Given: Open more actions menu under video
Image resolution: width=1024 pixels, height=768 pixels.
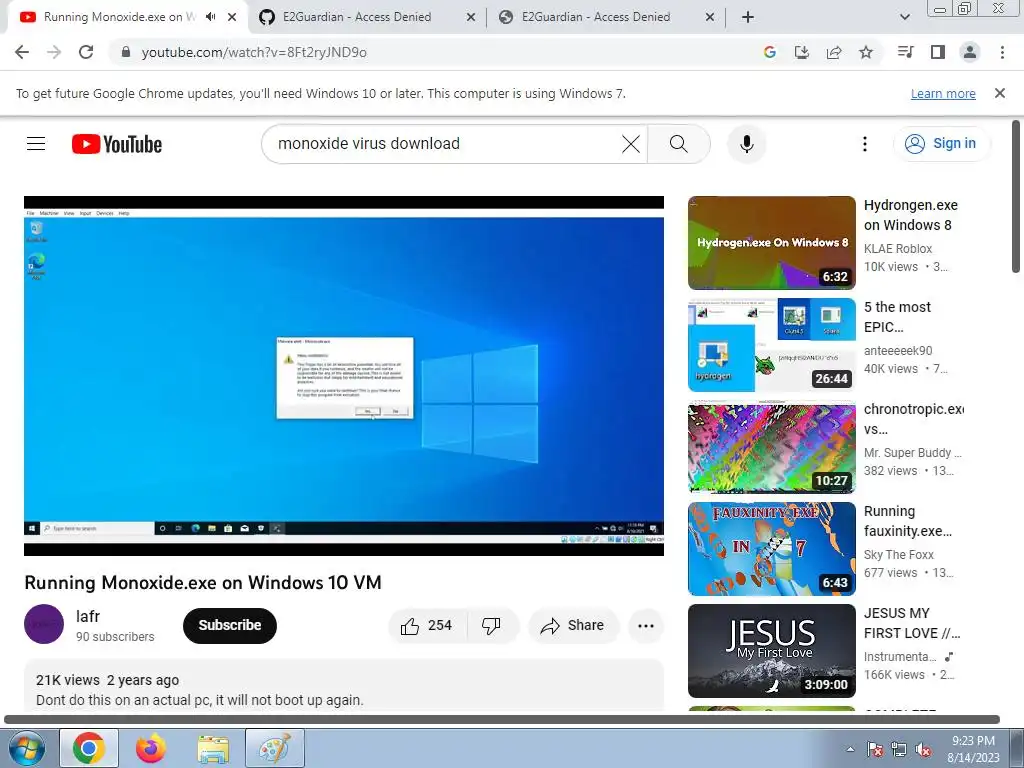Looking at the screenshot, I should 646,626.
